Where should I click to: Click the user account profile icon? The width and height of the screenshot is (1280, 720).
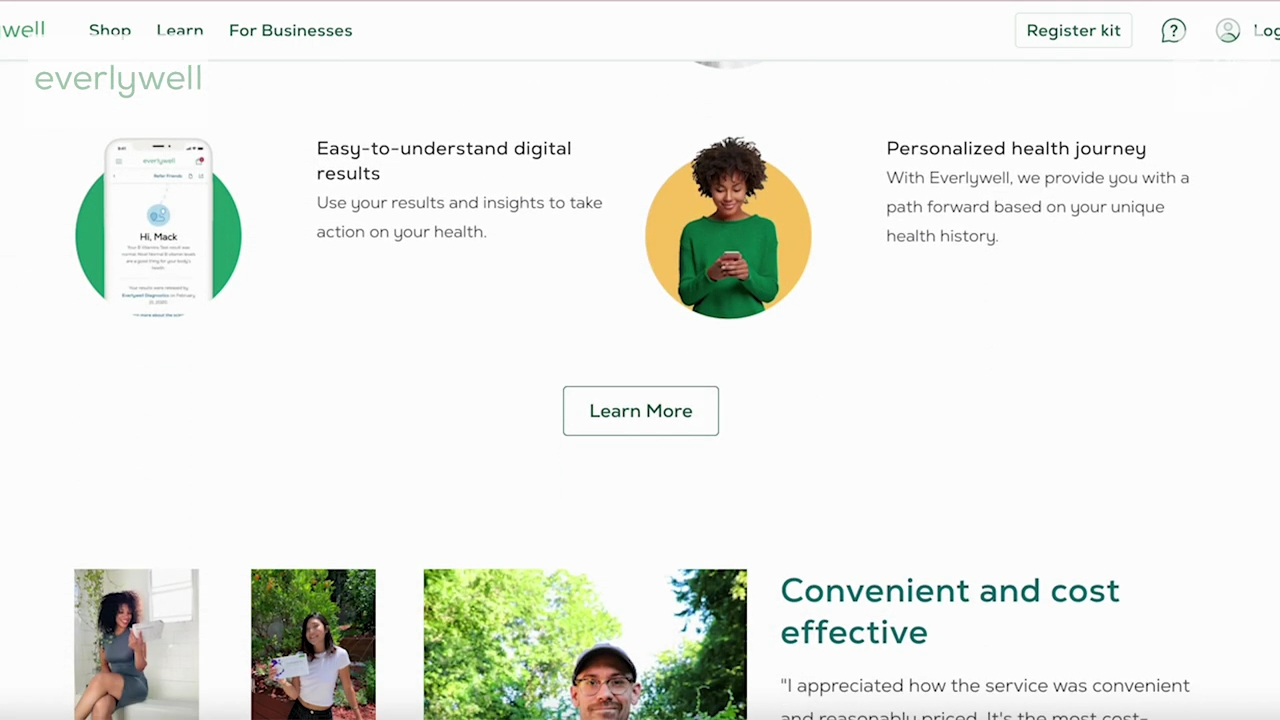(x=1228, y=31)
